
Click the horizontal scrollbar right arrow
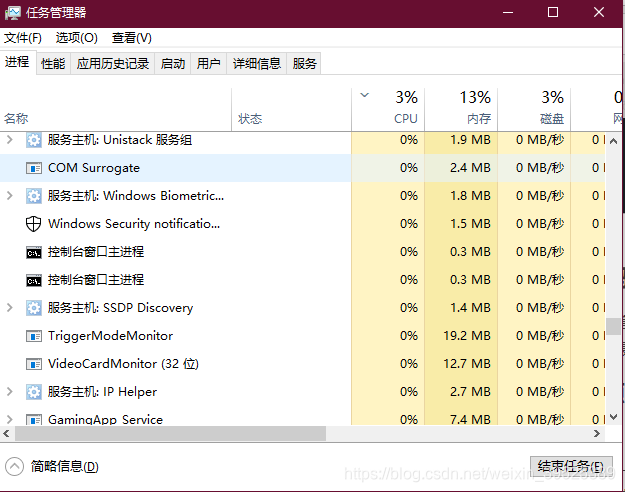(597, 433)
